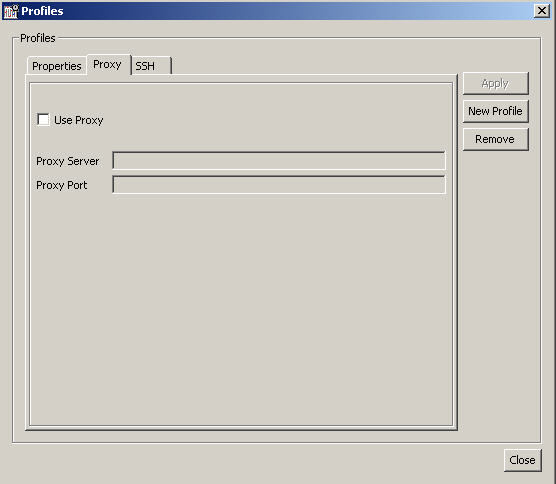Create a profile with New Profile button
The height and width of the screenshot is (484, 556).
[495, 111]
